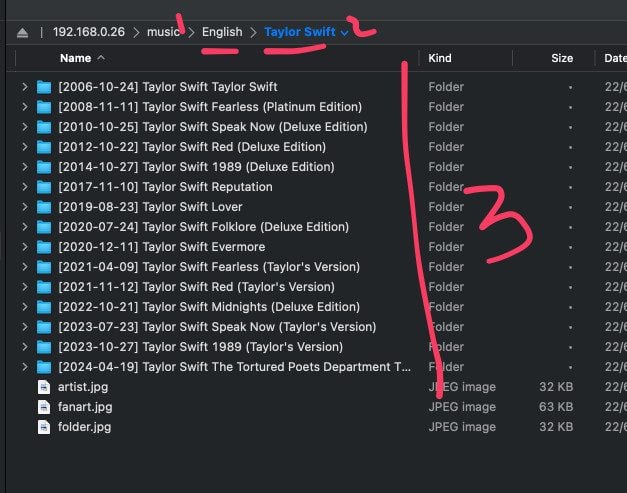This screenshot has height=493, width=627.
Task: Expand the Fearless (Platinum Edition) folder
Action: 24,107
